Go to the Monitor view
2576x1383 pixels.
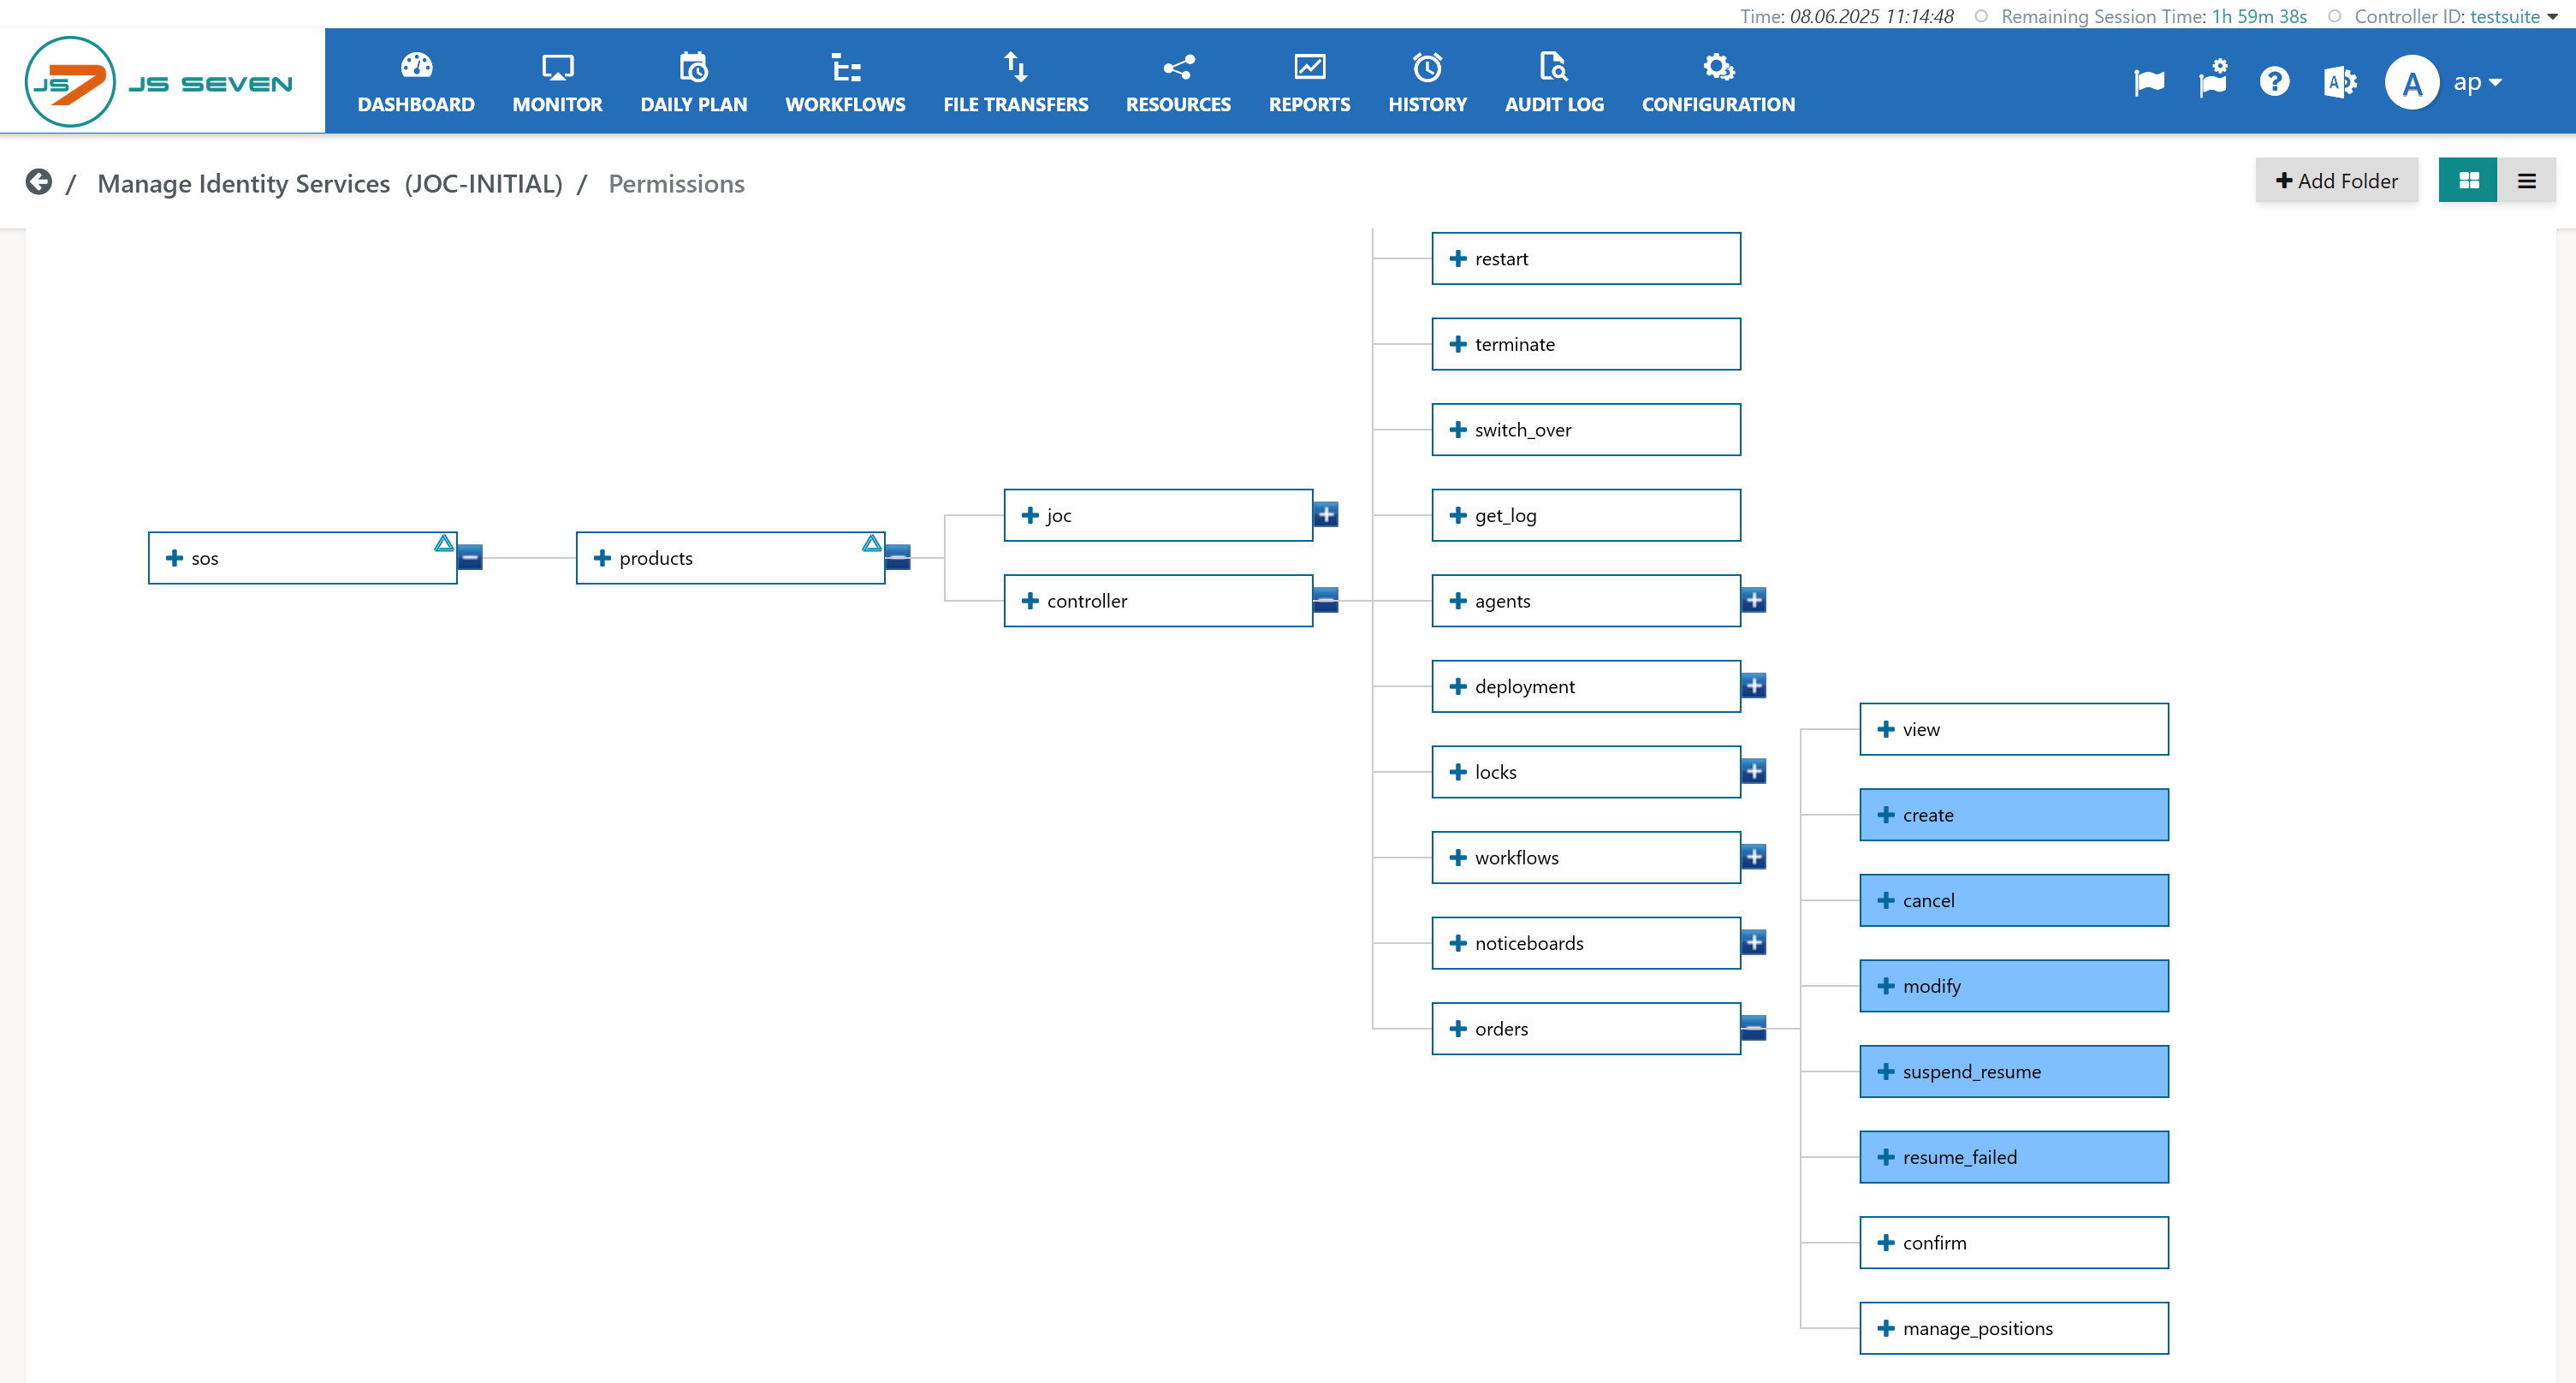pos(557,82)
